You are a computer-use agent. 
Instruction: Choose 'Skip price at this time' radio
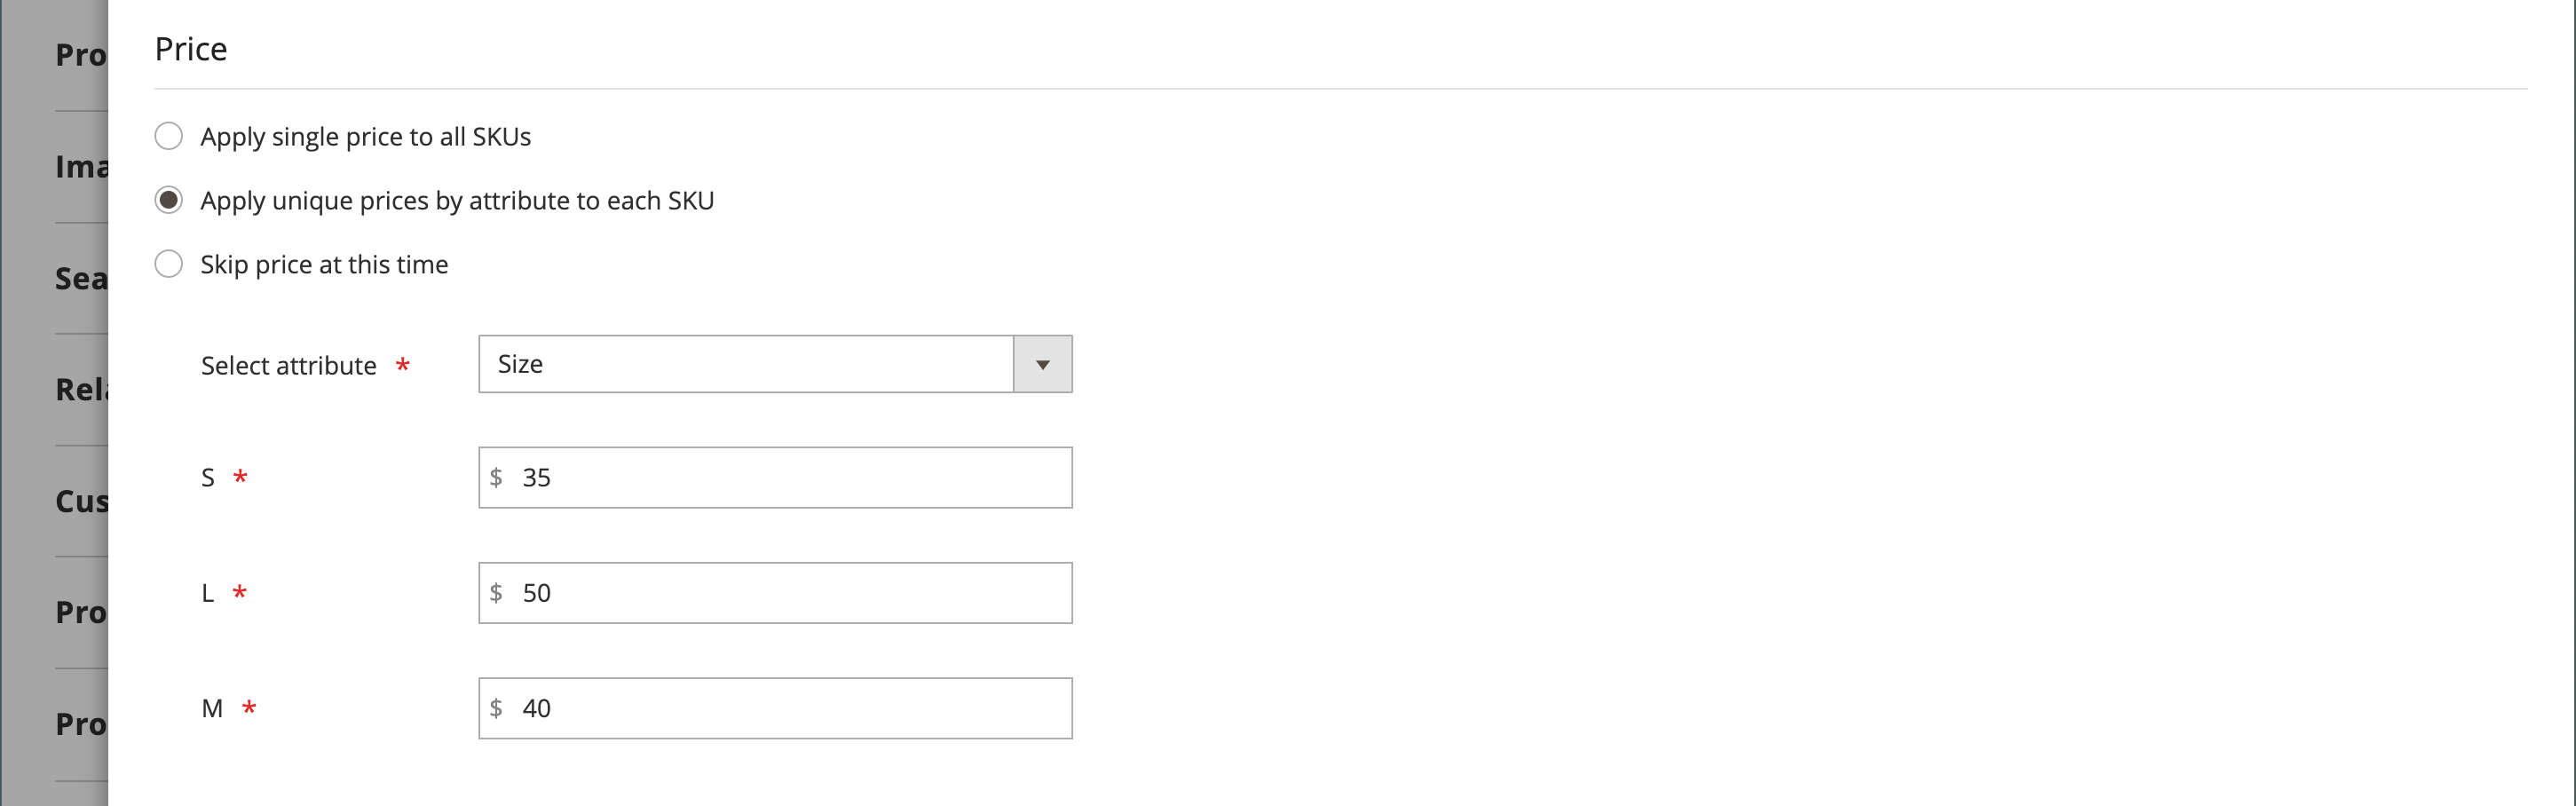pos(168,264)
